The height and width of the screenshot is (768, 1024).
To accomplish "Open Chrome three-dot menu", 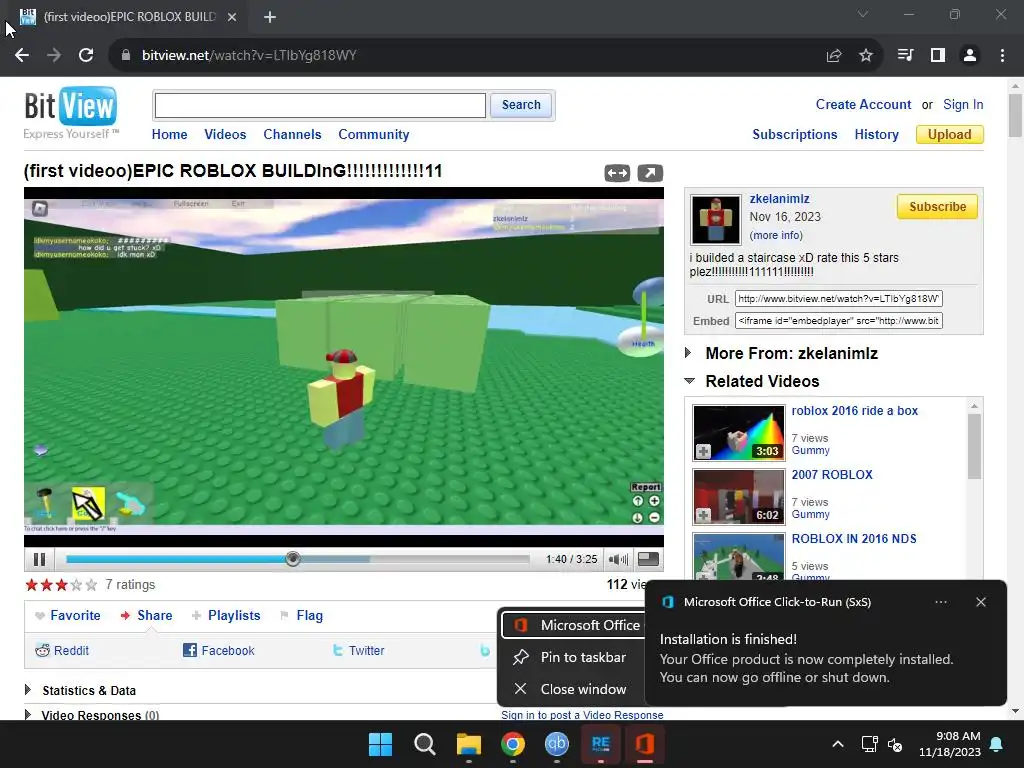I will (x=1002, y=56).
